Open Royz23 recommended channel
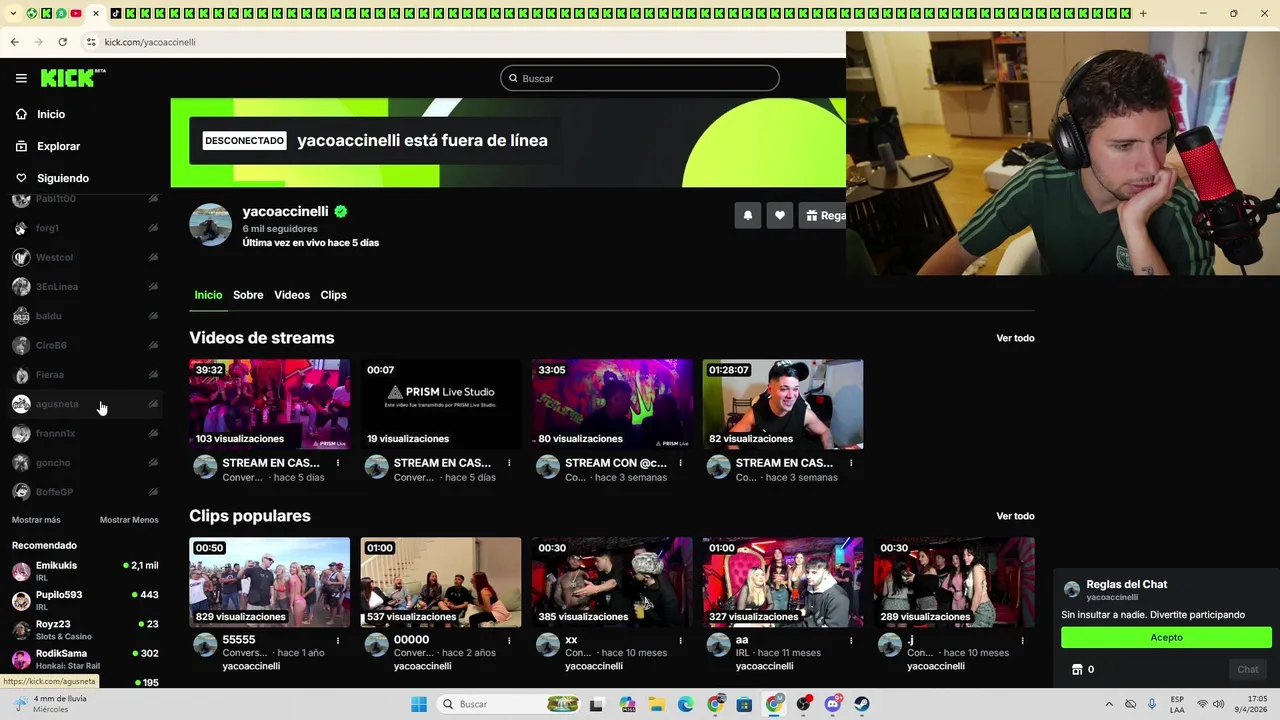1280x720 pixels. click(x=85, y=629)
